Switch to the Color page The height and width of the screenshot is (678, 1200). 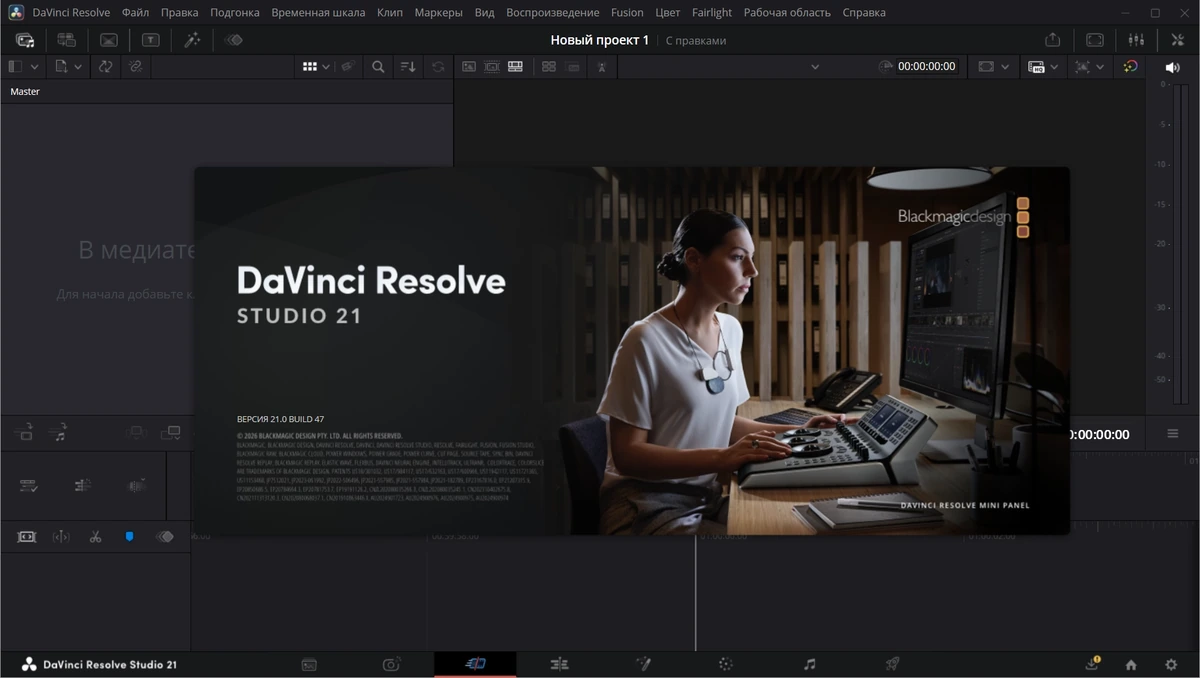coord(726,664)
